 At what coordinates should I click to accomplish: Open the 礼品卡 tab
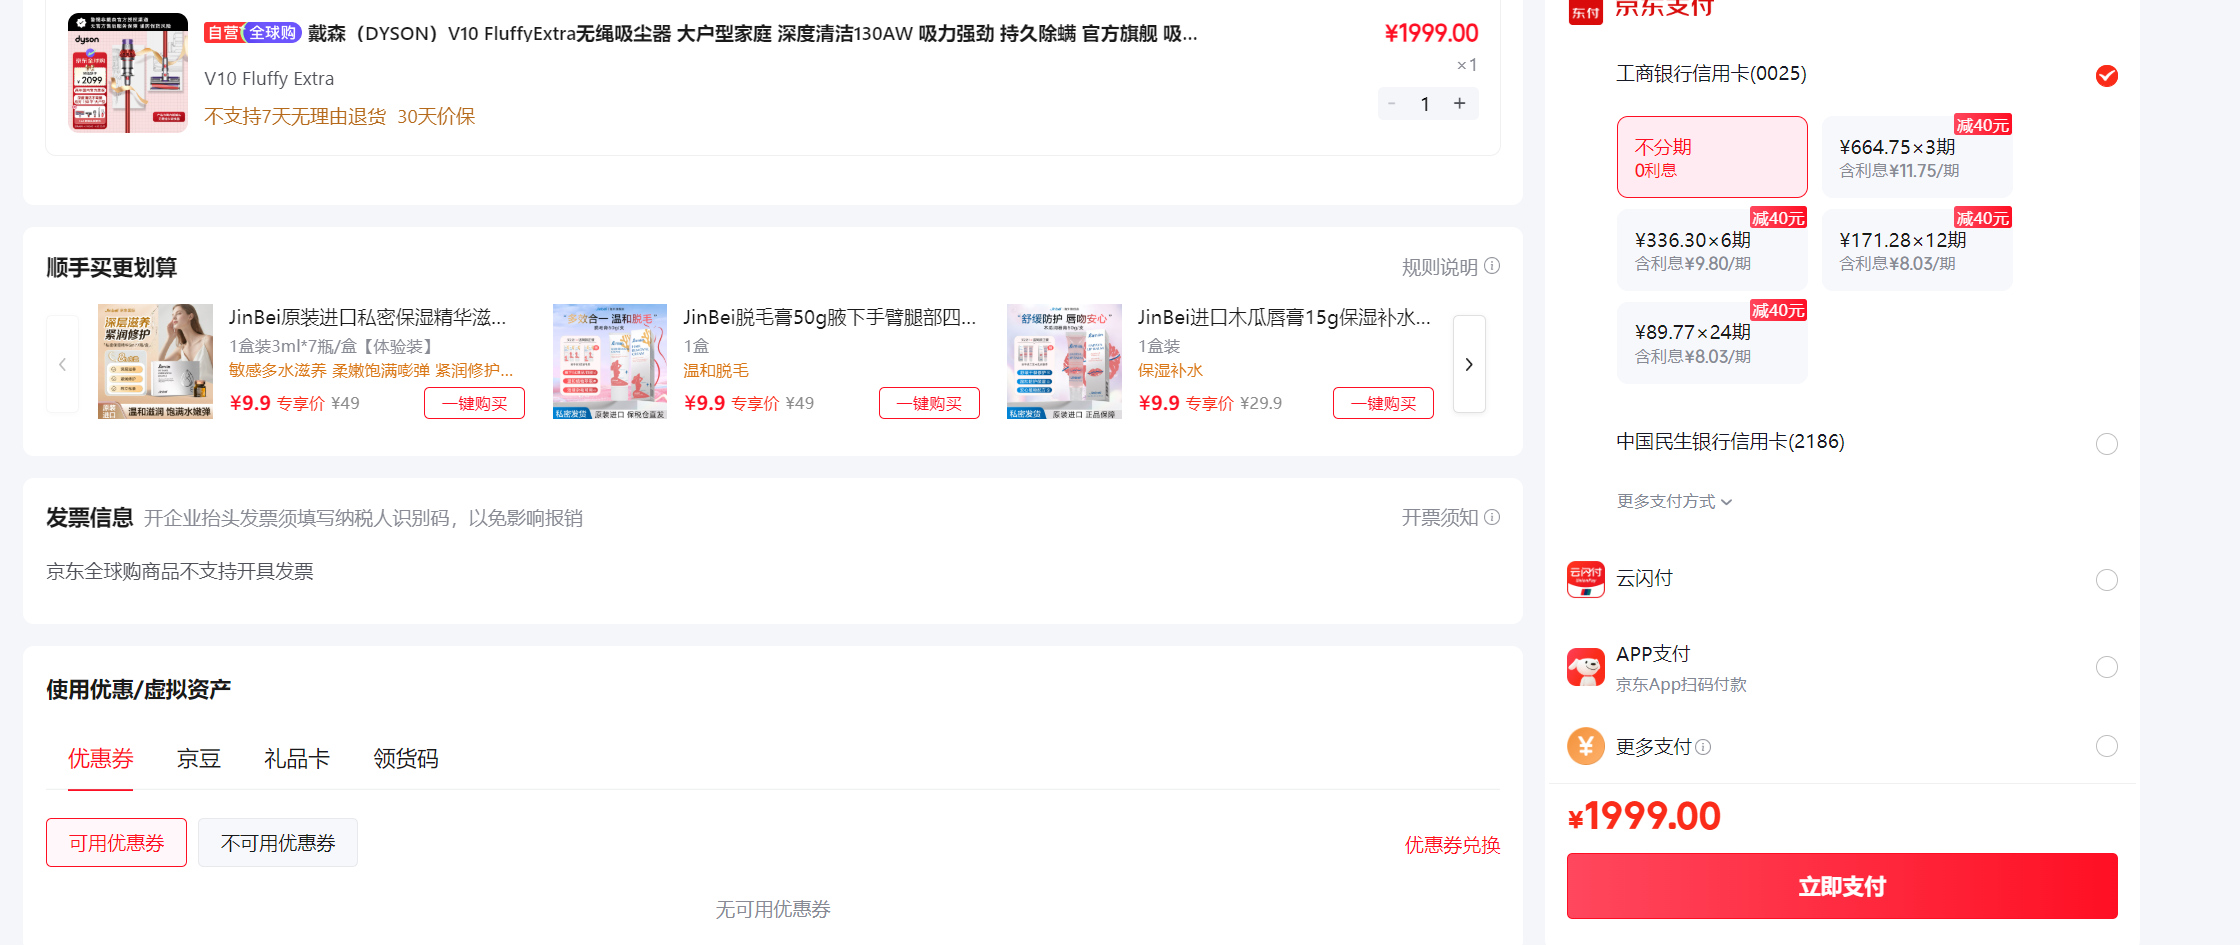click(x=297, y=759)
